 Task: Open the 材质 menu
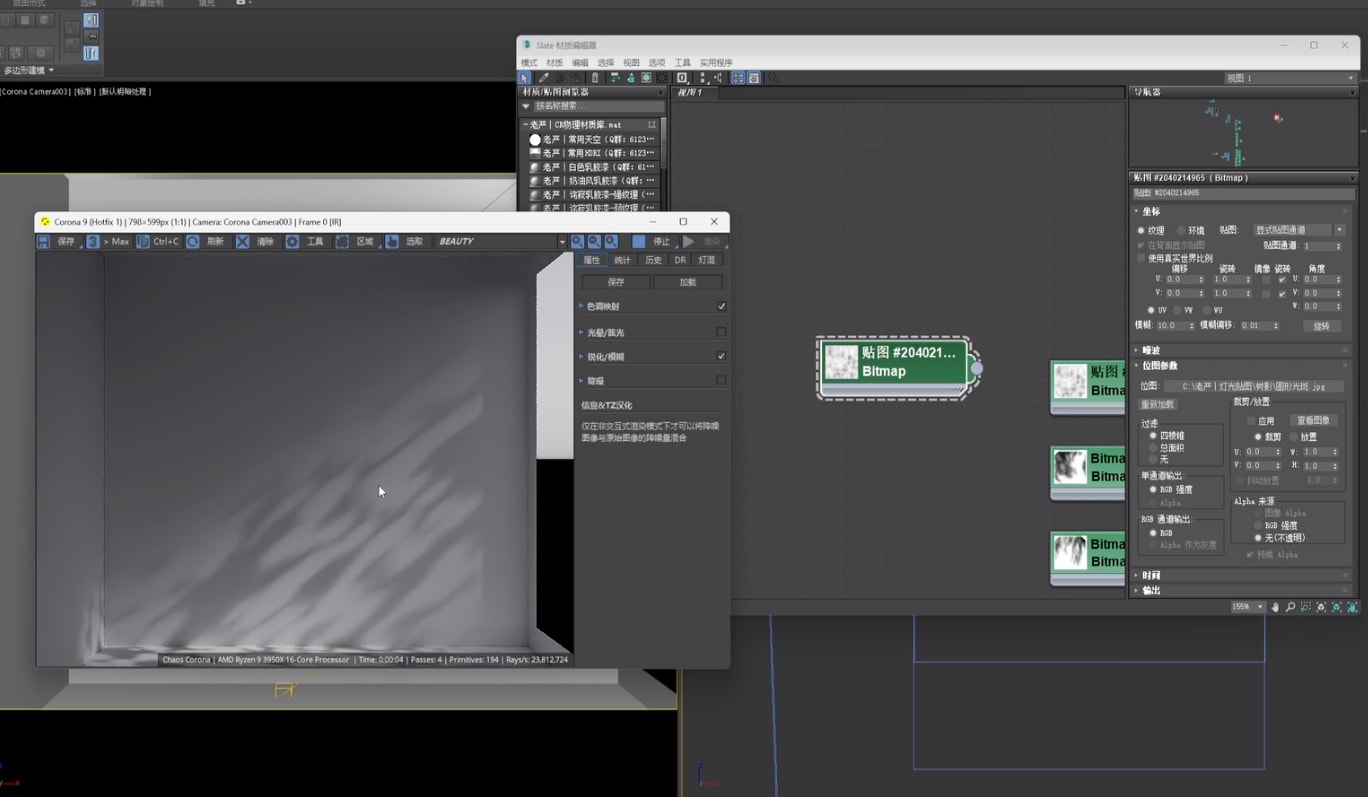click(x=555, y=63)
